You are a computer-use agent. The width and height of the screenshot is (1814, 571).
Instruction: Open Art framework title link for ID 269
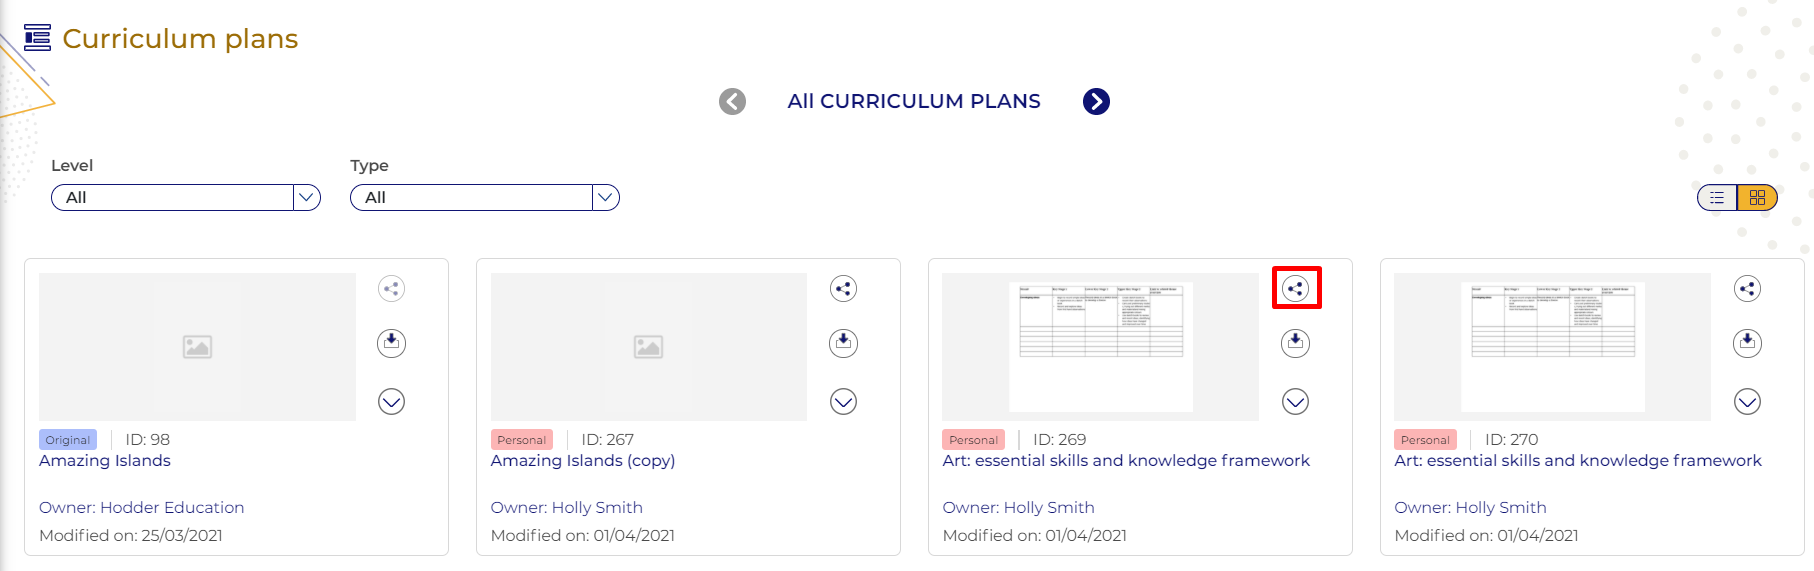tap(1125, 461)
